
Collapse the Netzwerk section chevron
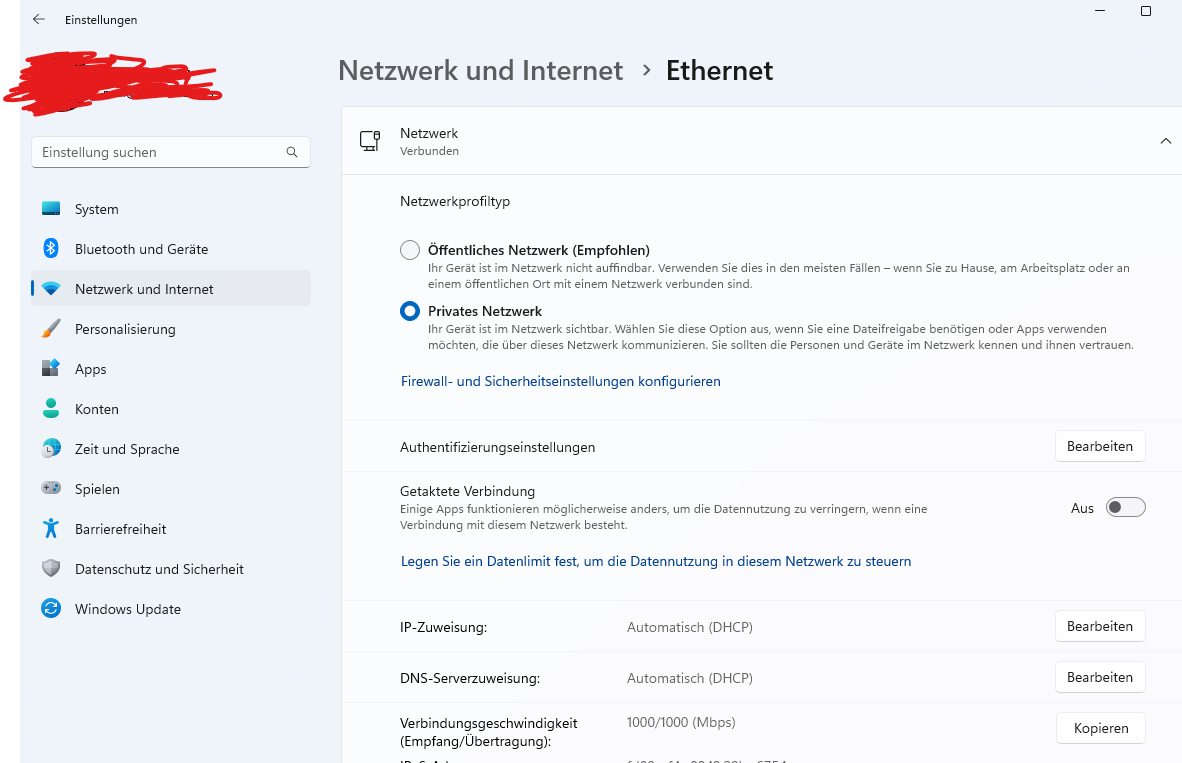point(1165,141)
